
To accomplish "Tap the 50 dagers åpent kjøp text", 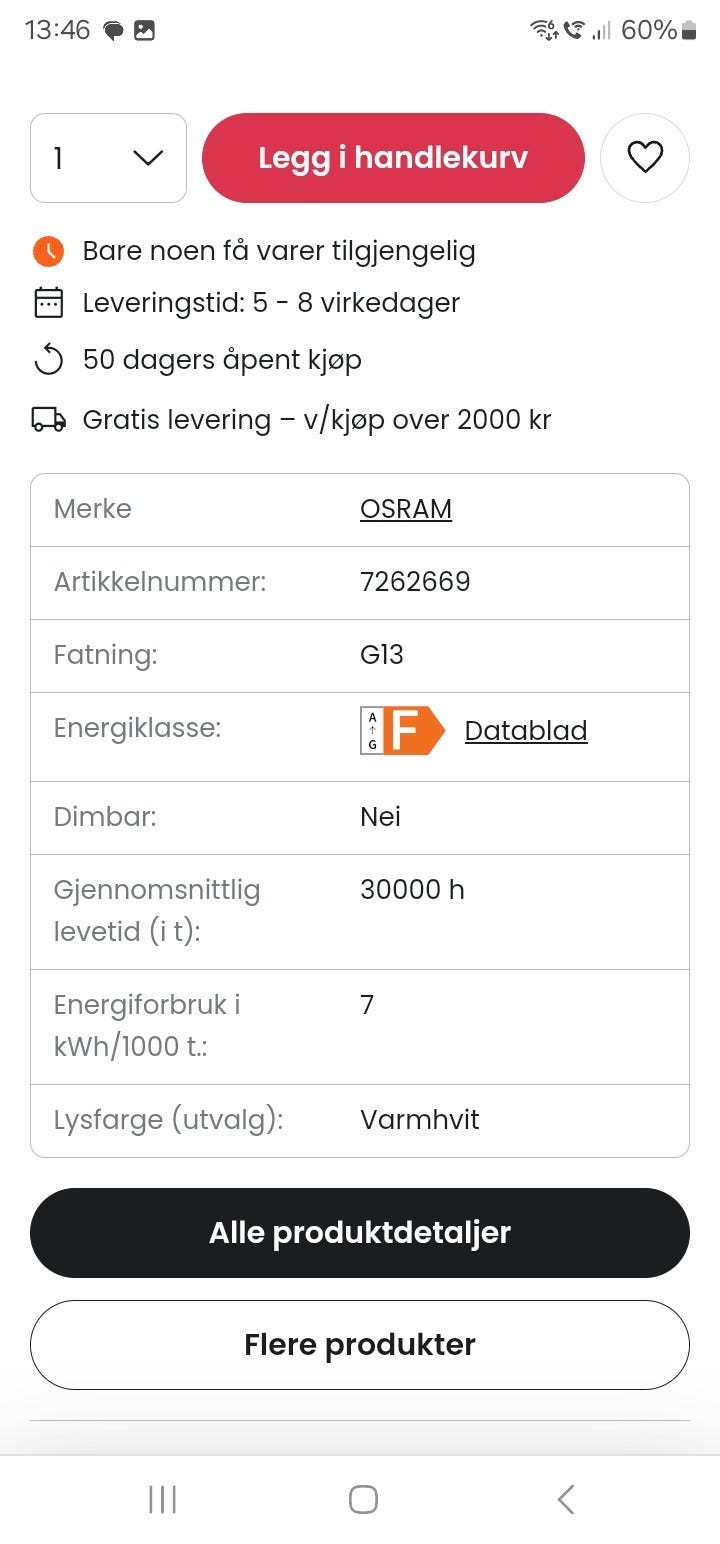I will click(x=222, y=360).
